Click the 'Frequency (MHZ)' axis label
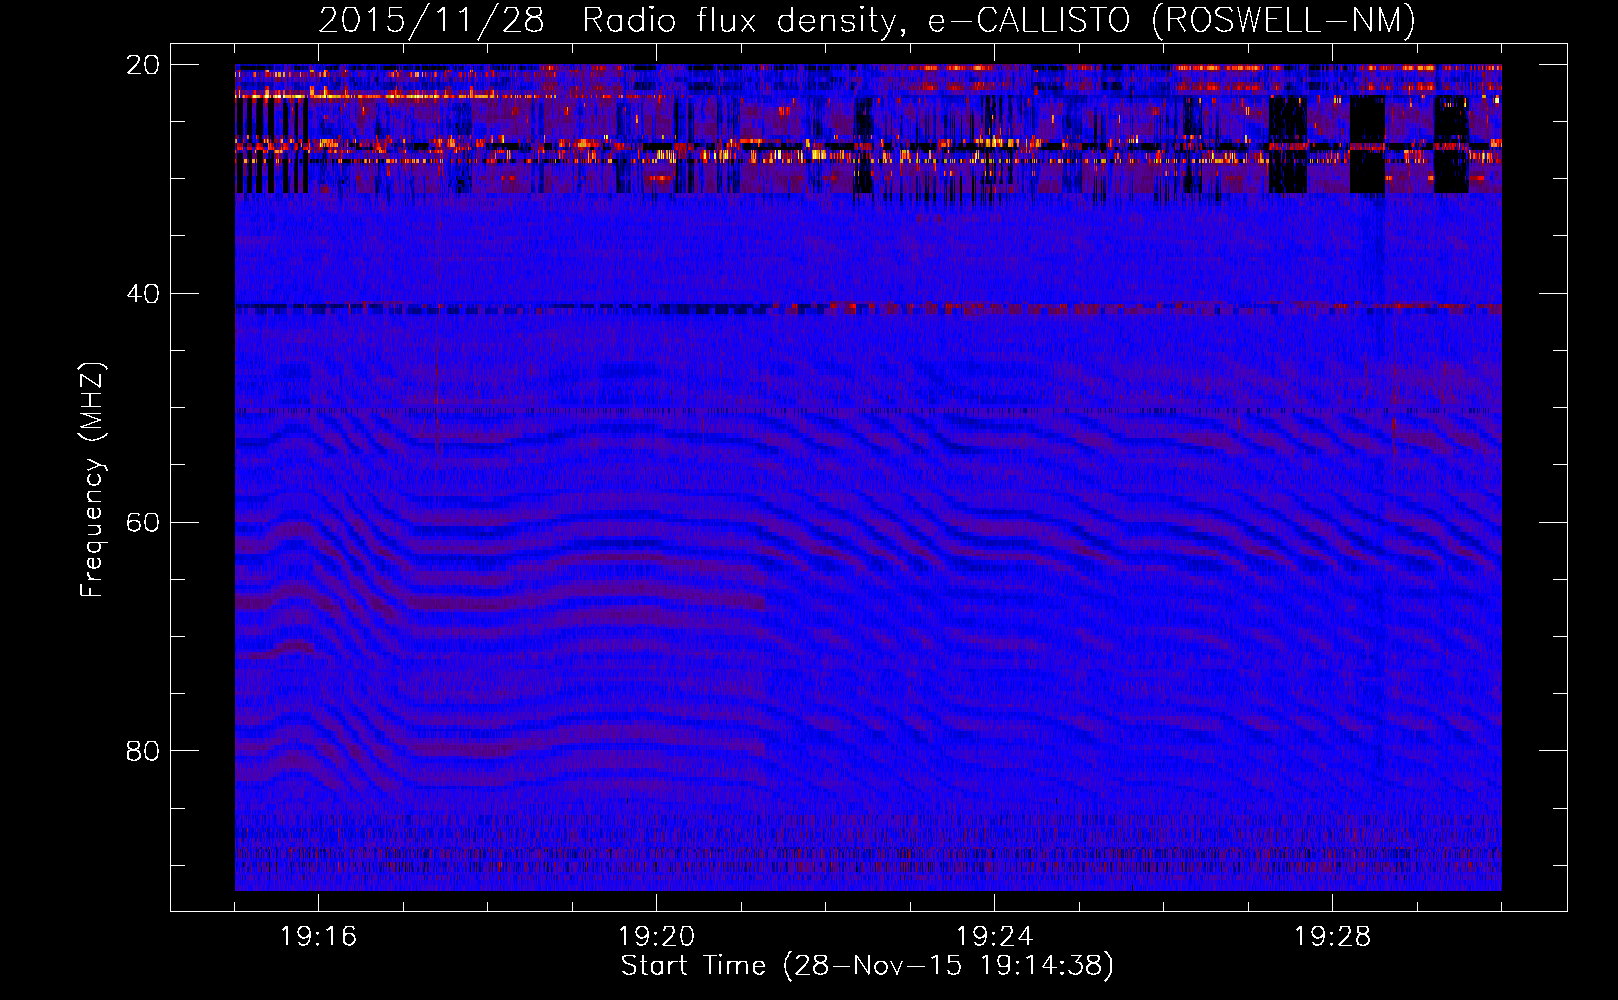The height and width of the screenshot is (1000, 1618). (x=92, y=479)
